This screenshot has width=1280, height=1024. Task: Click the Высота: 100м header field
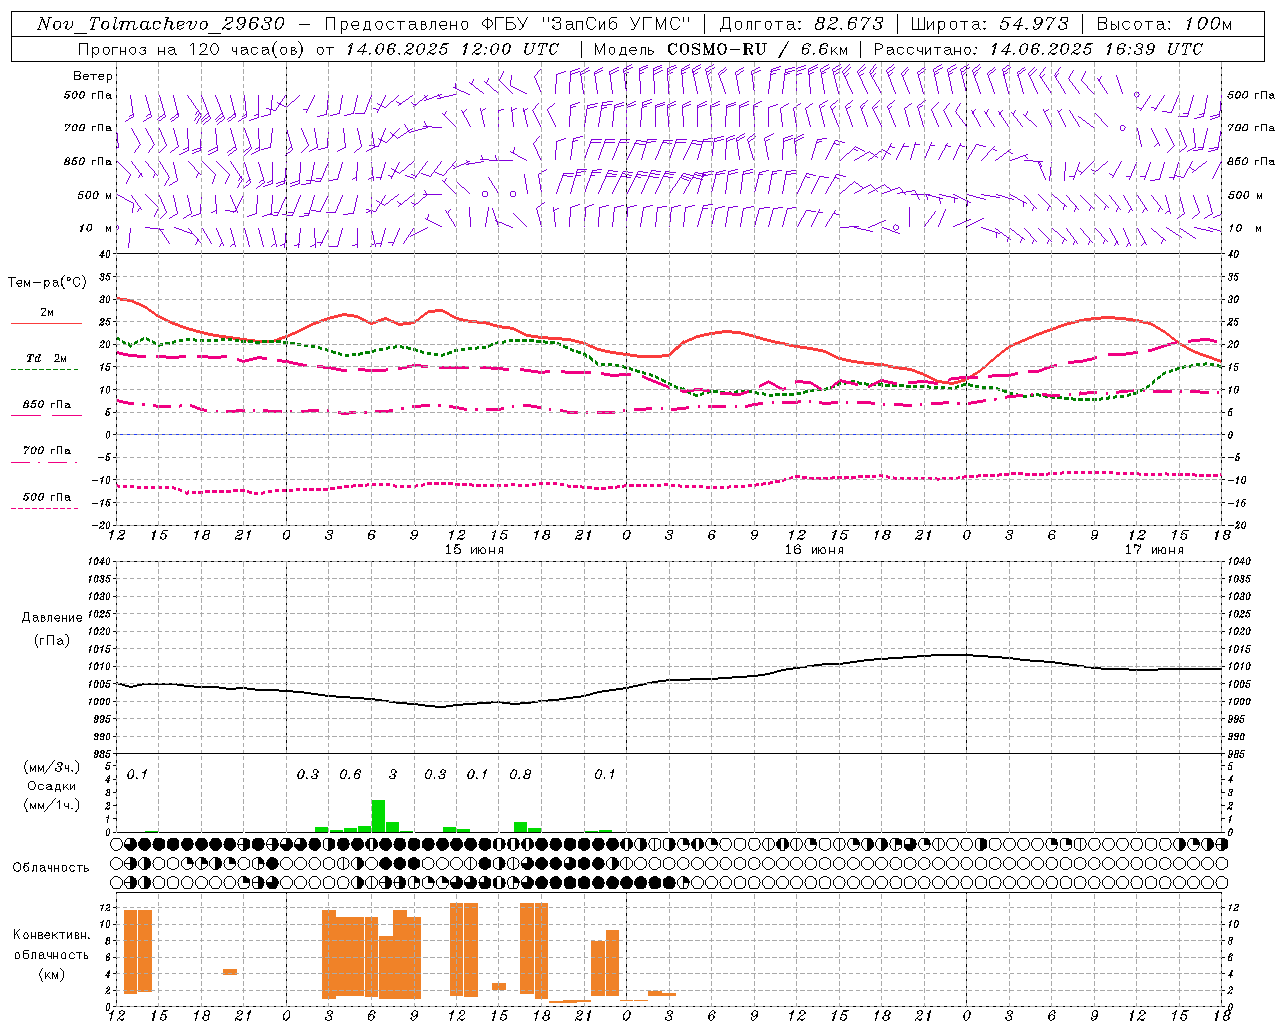(1164, 24)
